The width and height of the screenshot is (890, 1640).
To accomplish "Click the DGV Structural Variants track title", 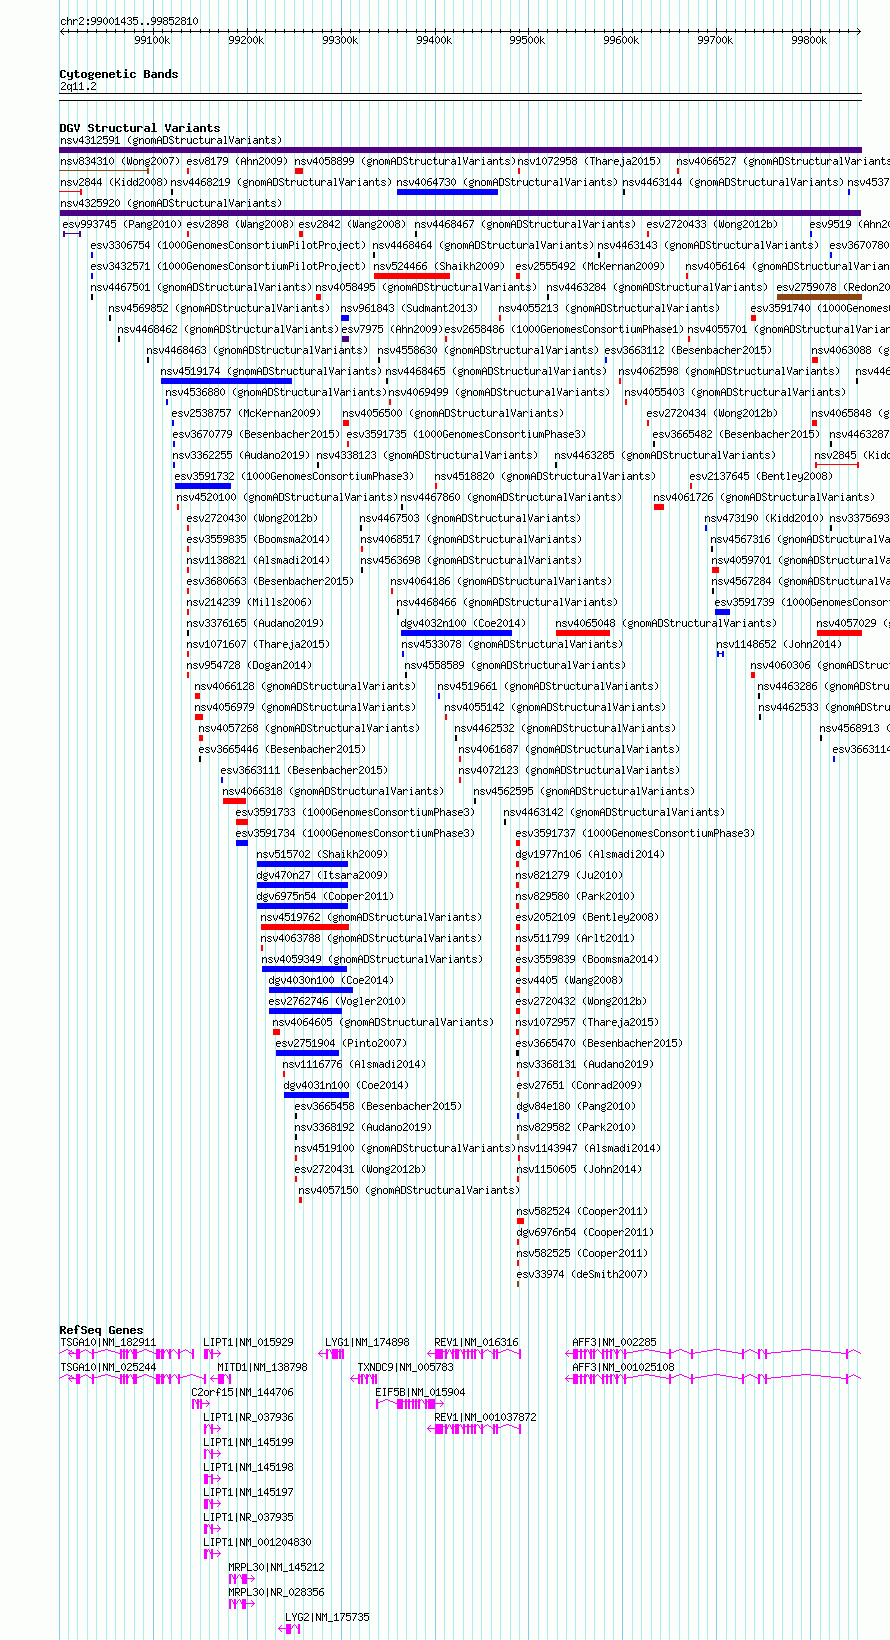I will 140,128.
